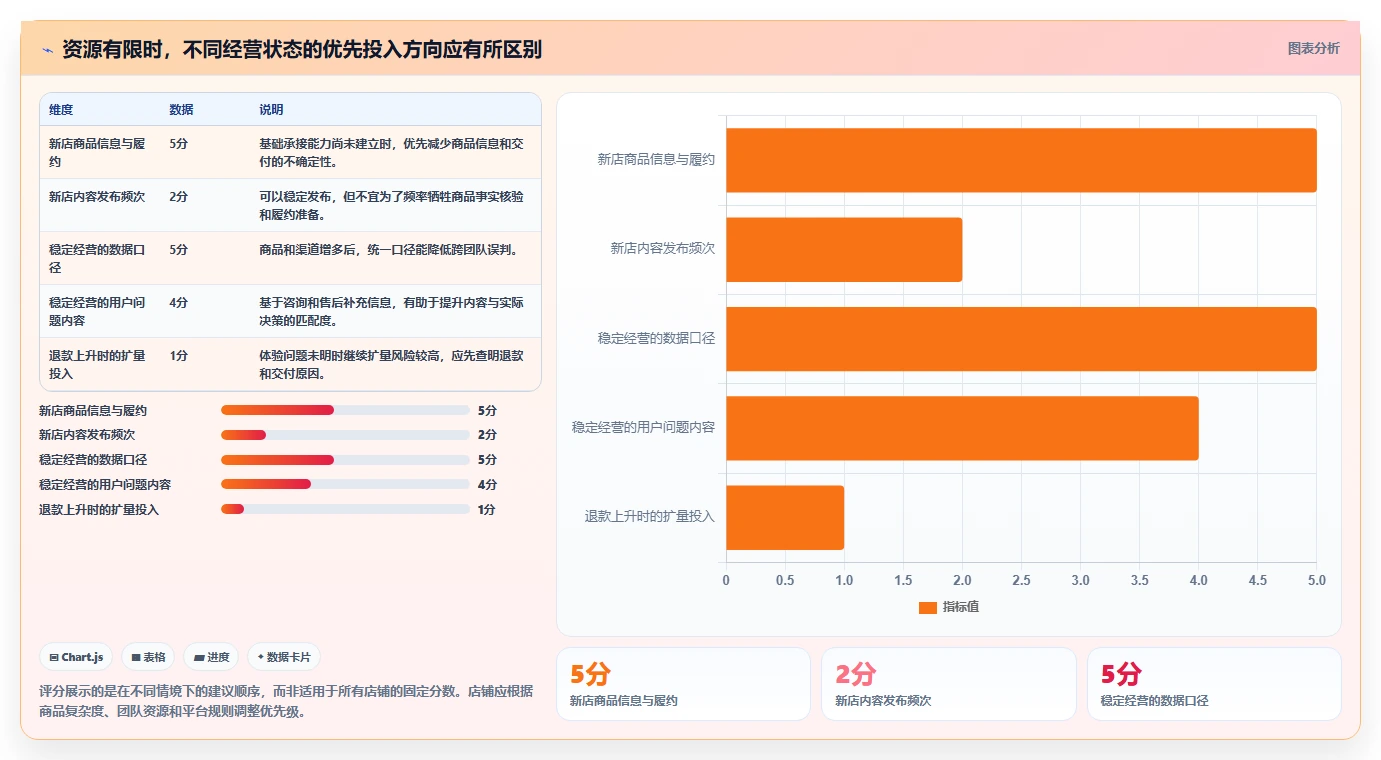1381x760 pixels.
Task: Select the 数据卡片 tag chip
Action: point(284,657)
